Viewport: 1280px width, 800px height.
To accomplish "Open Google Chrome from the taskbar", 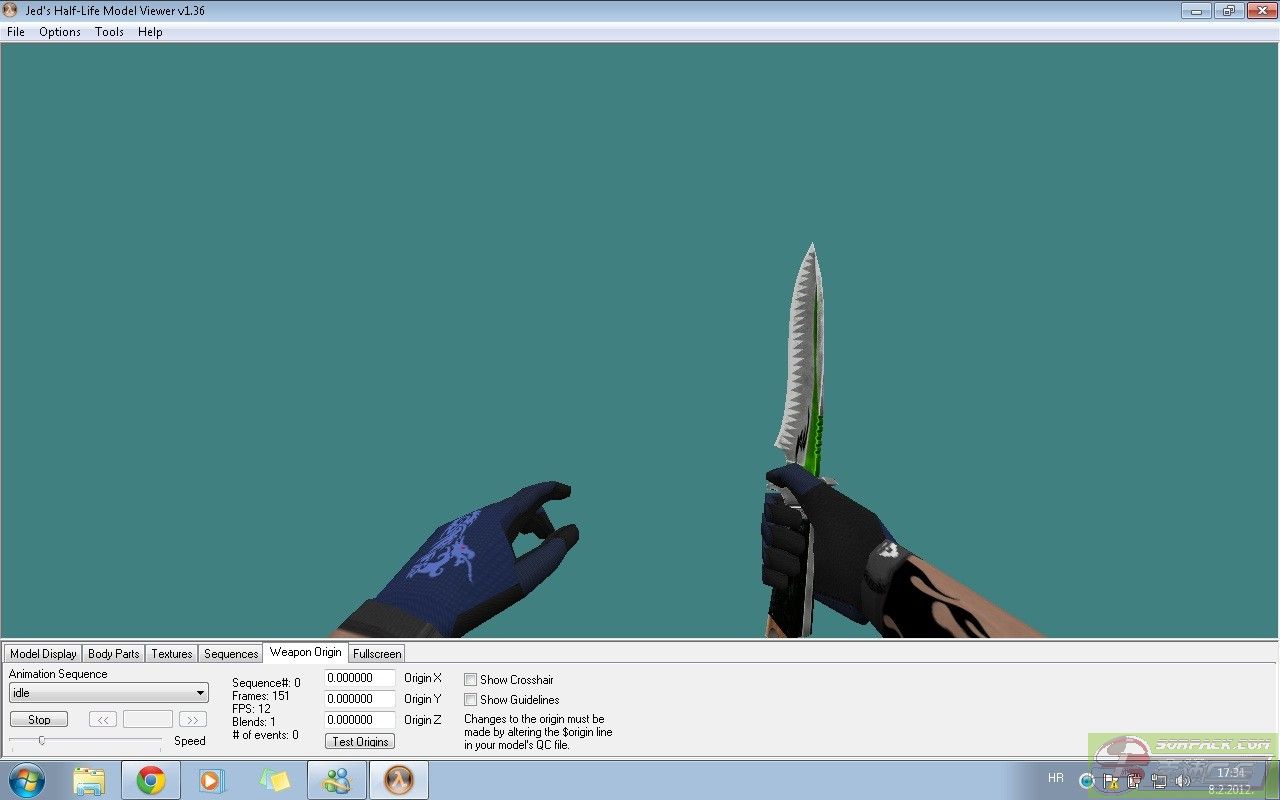I will point(151,780).
